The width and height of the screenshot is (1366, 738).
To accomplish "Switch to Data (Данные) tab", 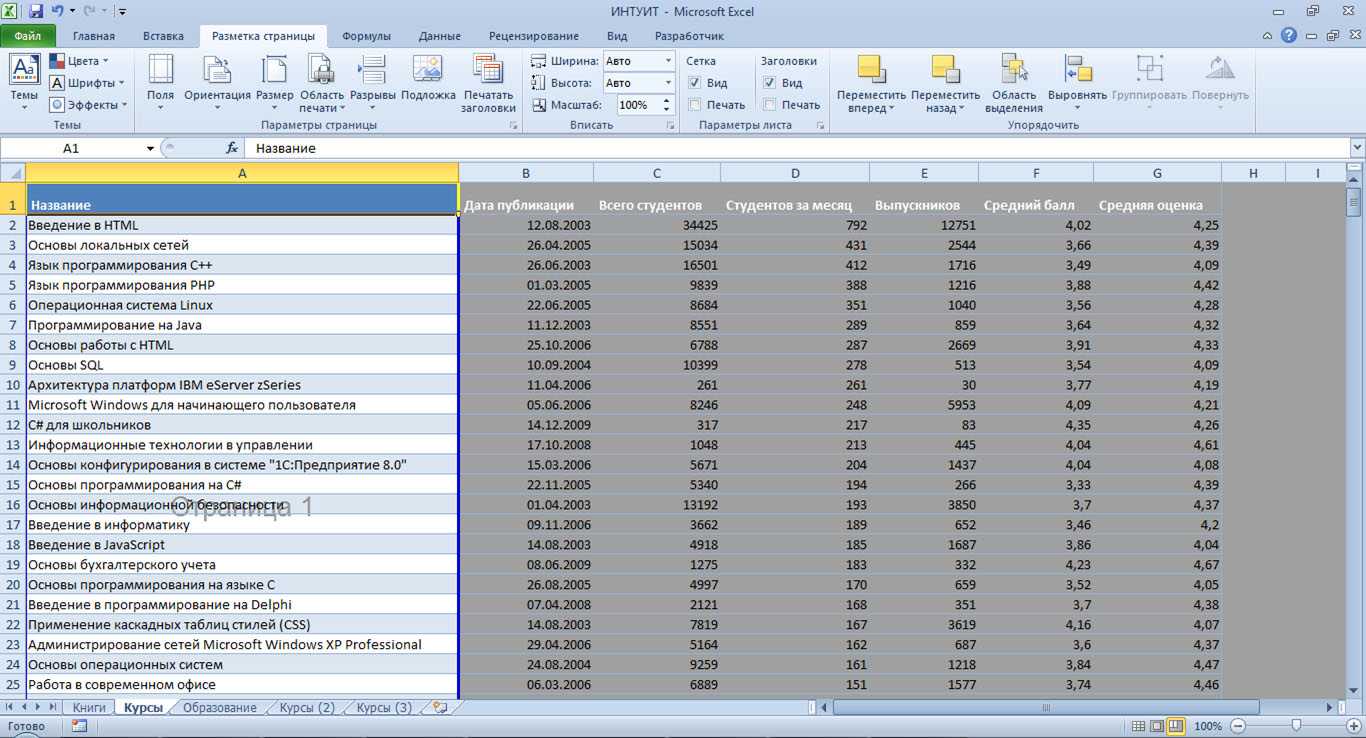I will [440, 36].
